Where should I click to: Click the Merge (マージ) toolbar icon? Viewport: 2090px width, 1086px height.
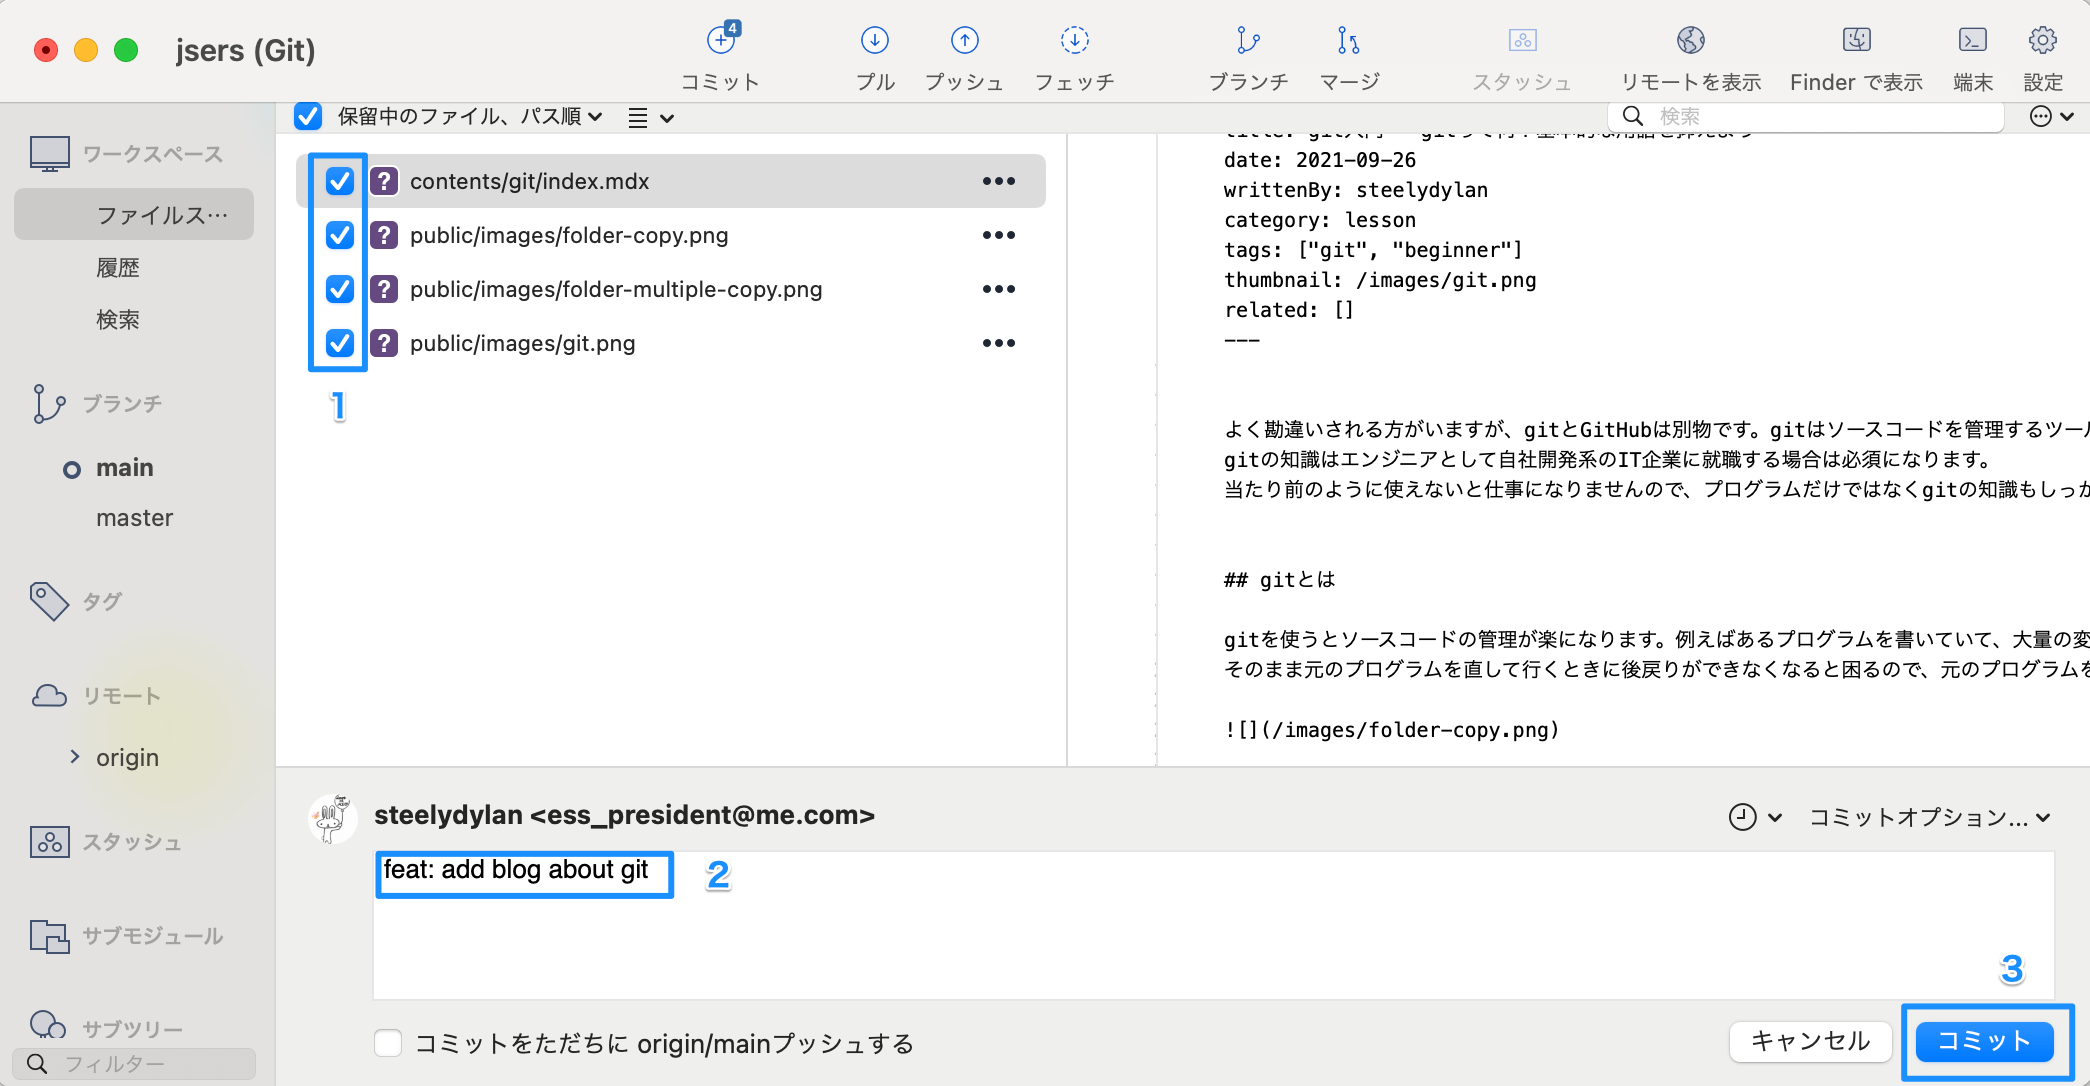click(x=1348, y=41)
